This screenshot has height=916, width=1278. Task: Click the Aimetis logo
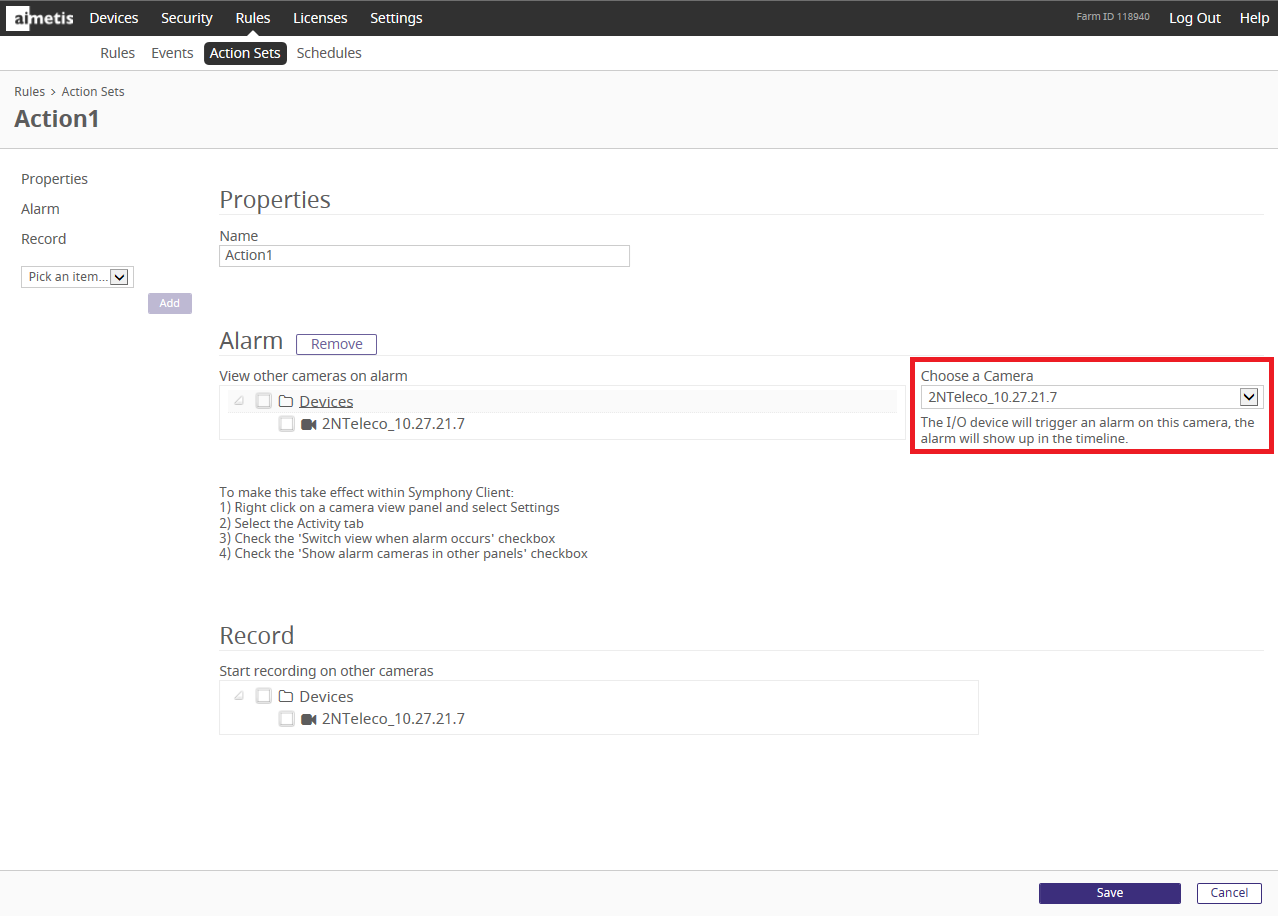click(46, 18)
